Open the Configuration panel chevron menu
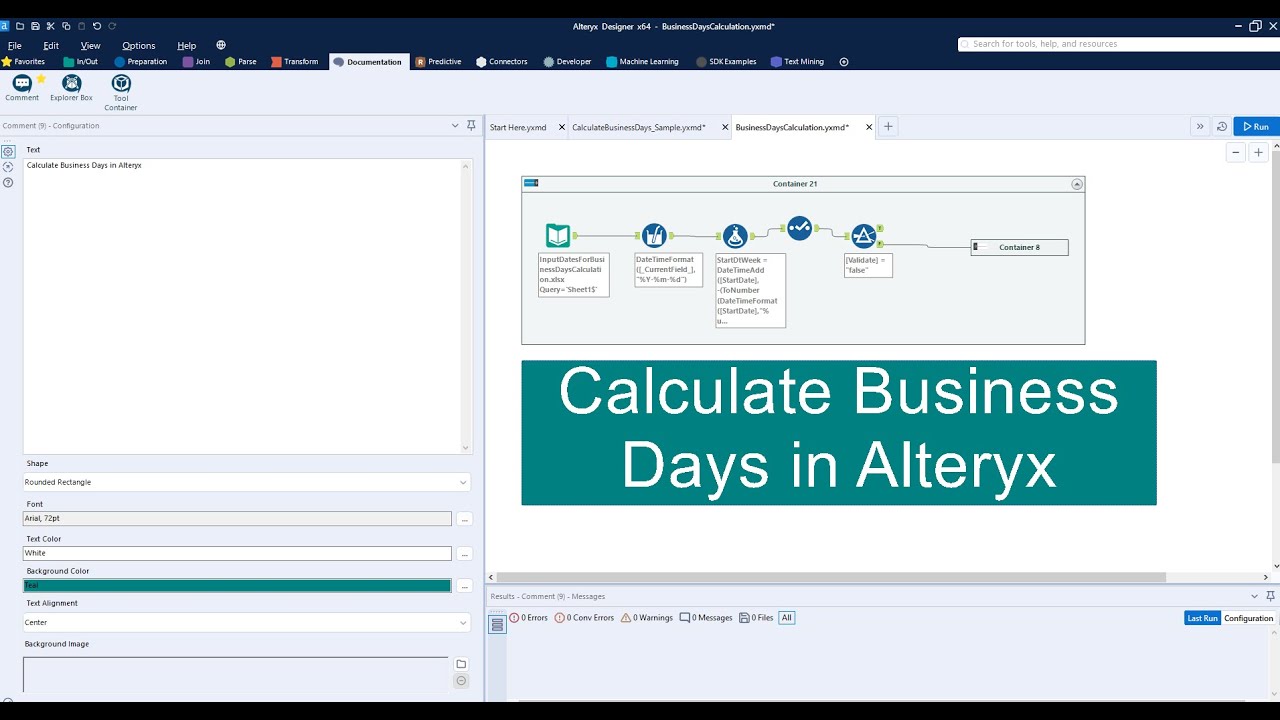Viewport: 1280px width, 720px height. (x=455, y=126)
